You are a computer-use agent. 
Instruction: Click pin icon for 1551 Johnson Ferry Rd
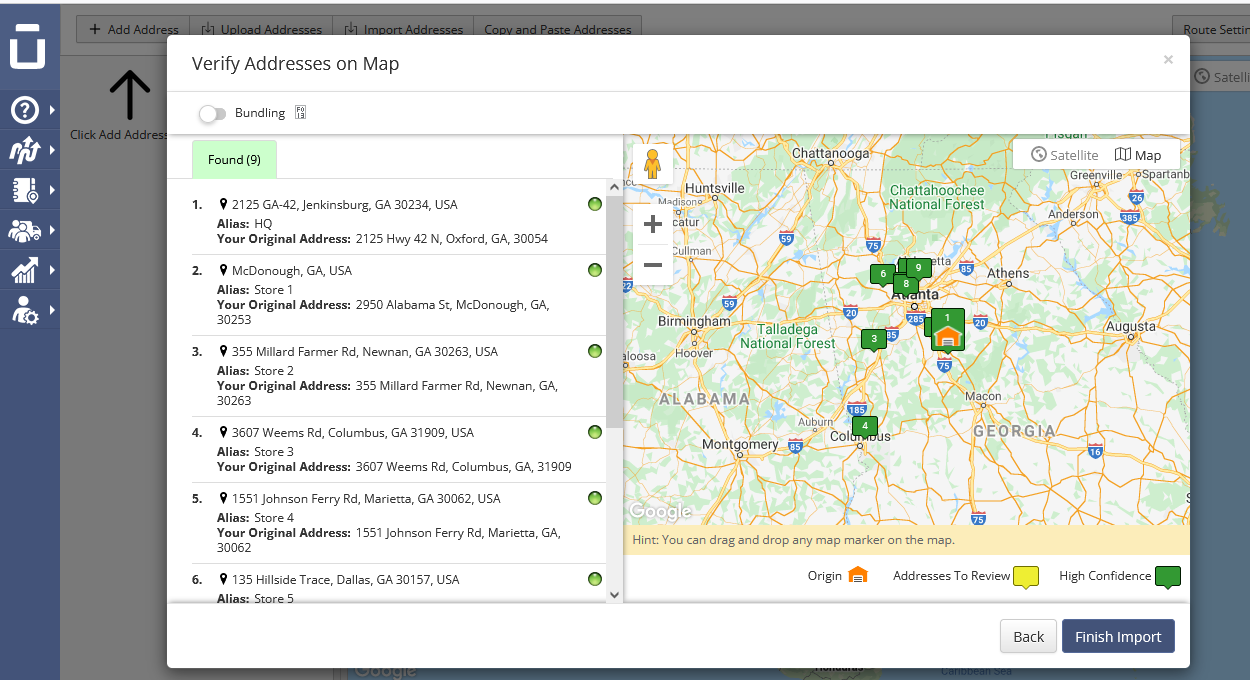pos(224,498)
